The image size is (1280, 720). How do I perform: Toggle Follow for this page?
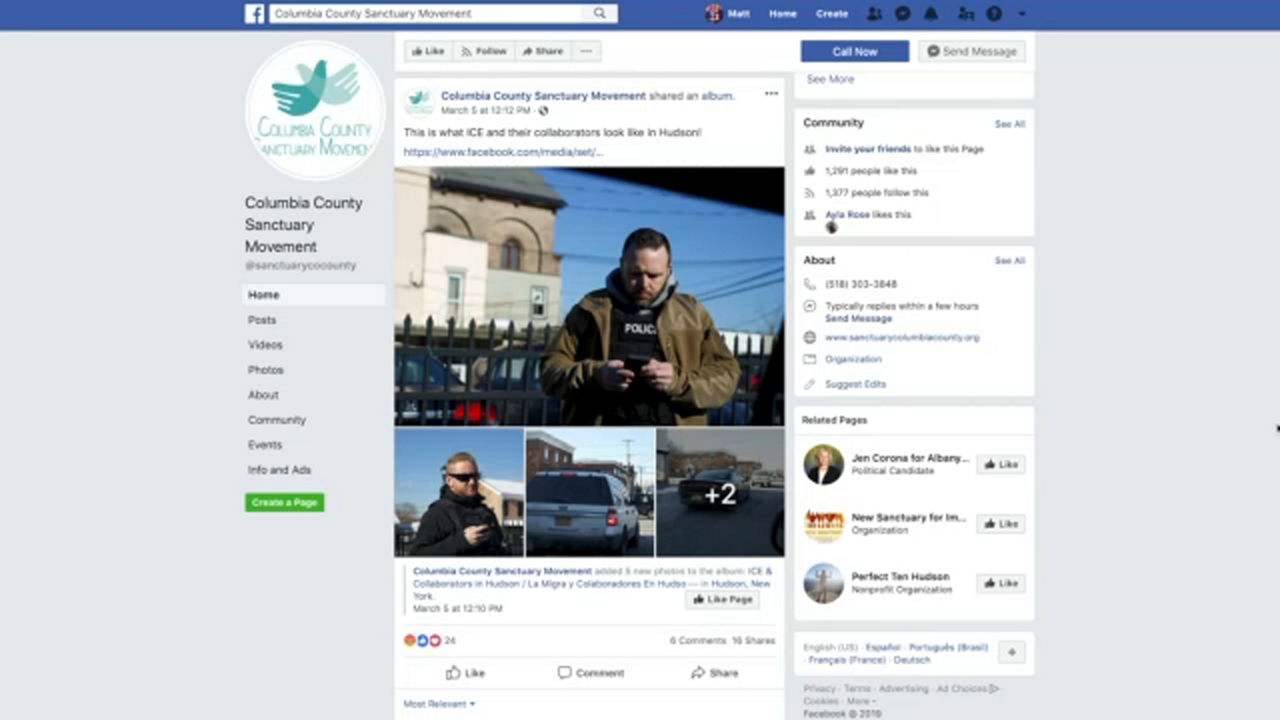coord(483,51)
